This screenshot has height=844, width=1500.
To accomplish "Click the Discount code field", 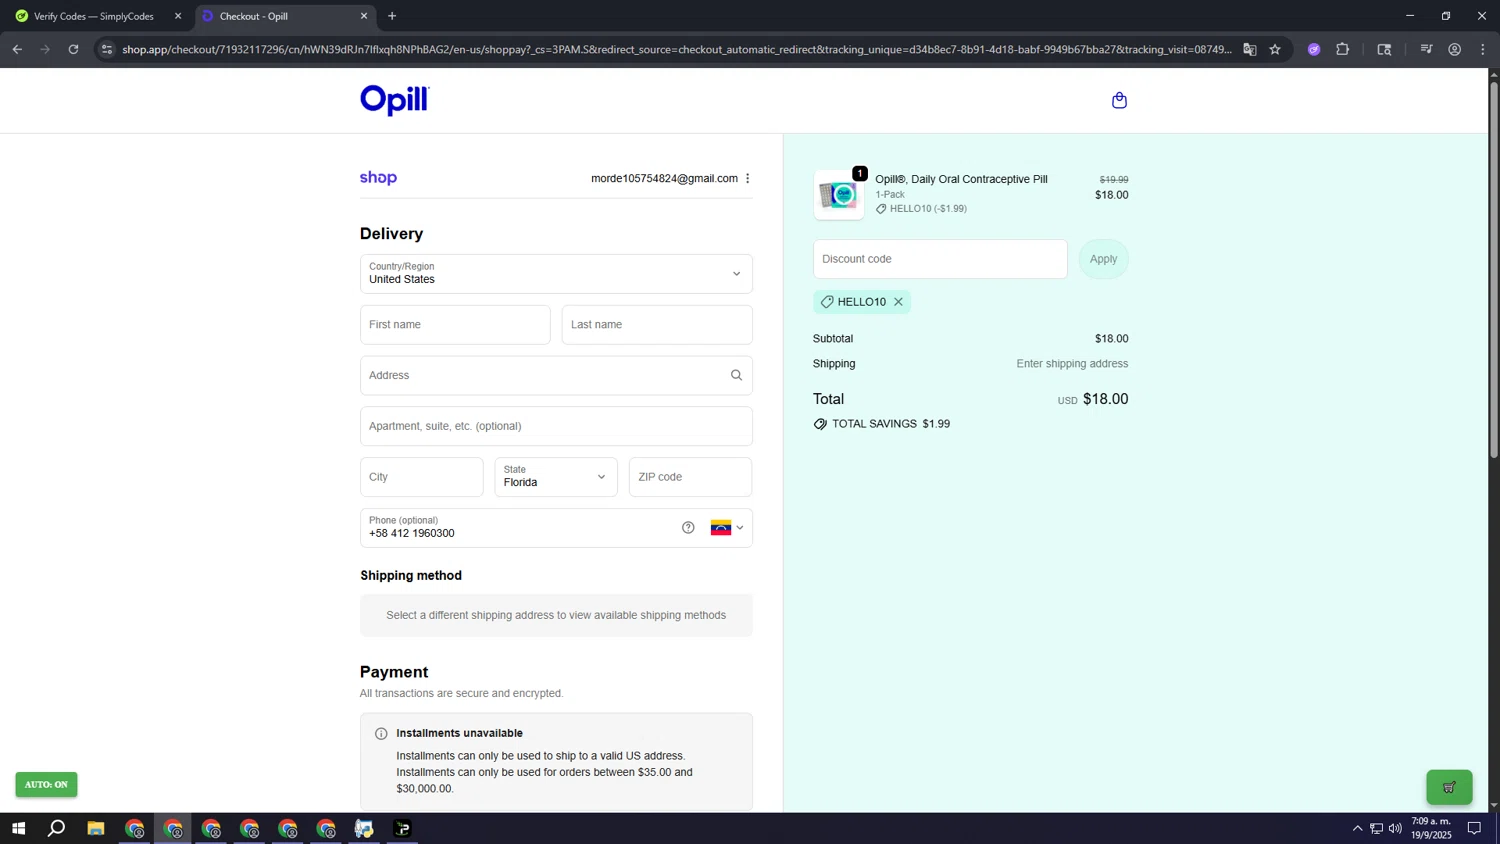I will pyautogui.click(x=940, y=259).
